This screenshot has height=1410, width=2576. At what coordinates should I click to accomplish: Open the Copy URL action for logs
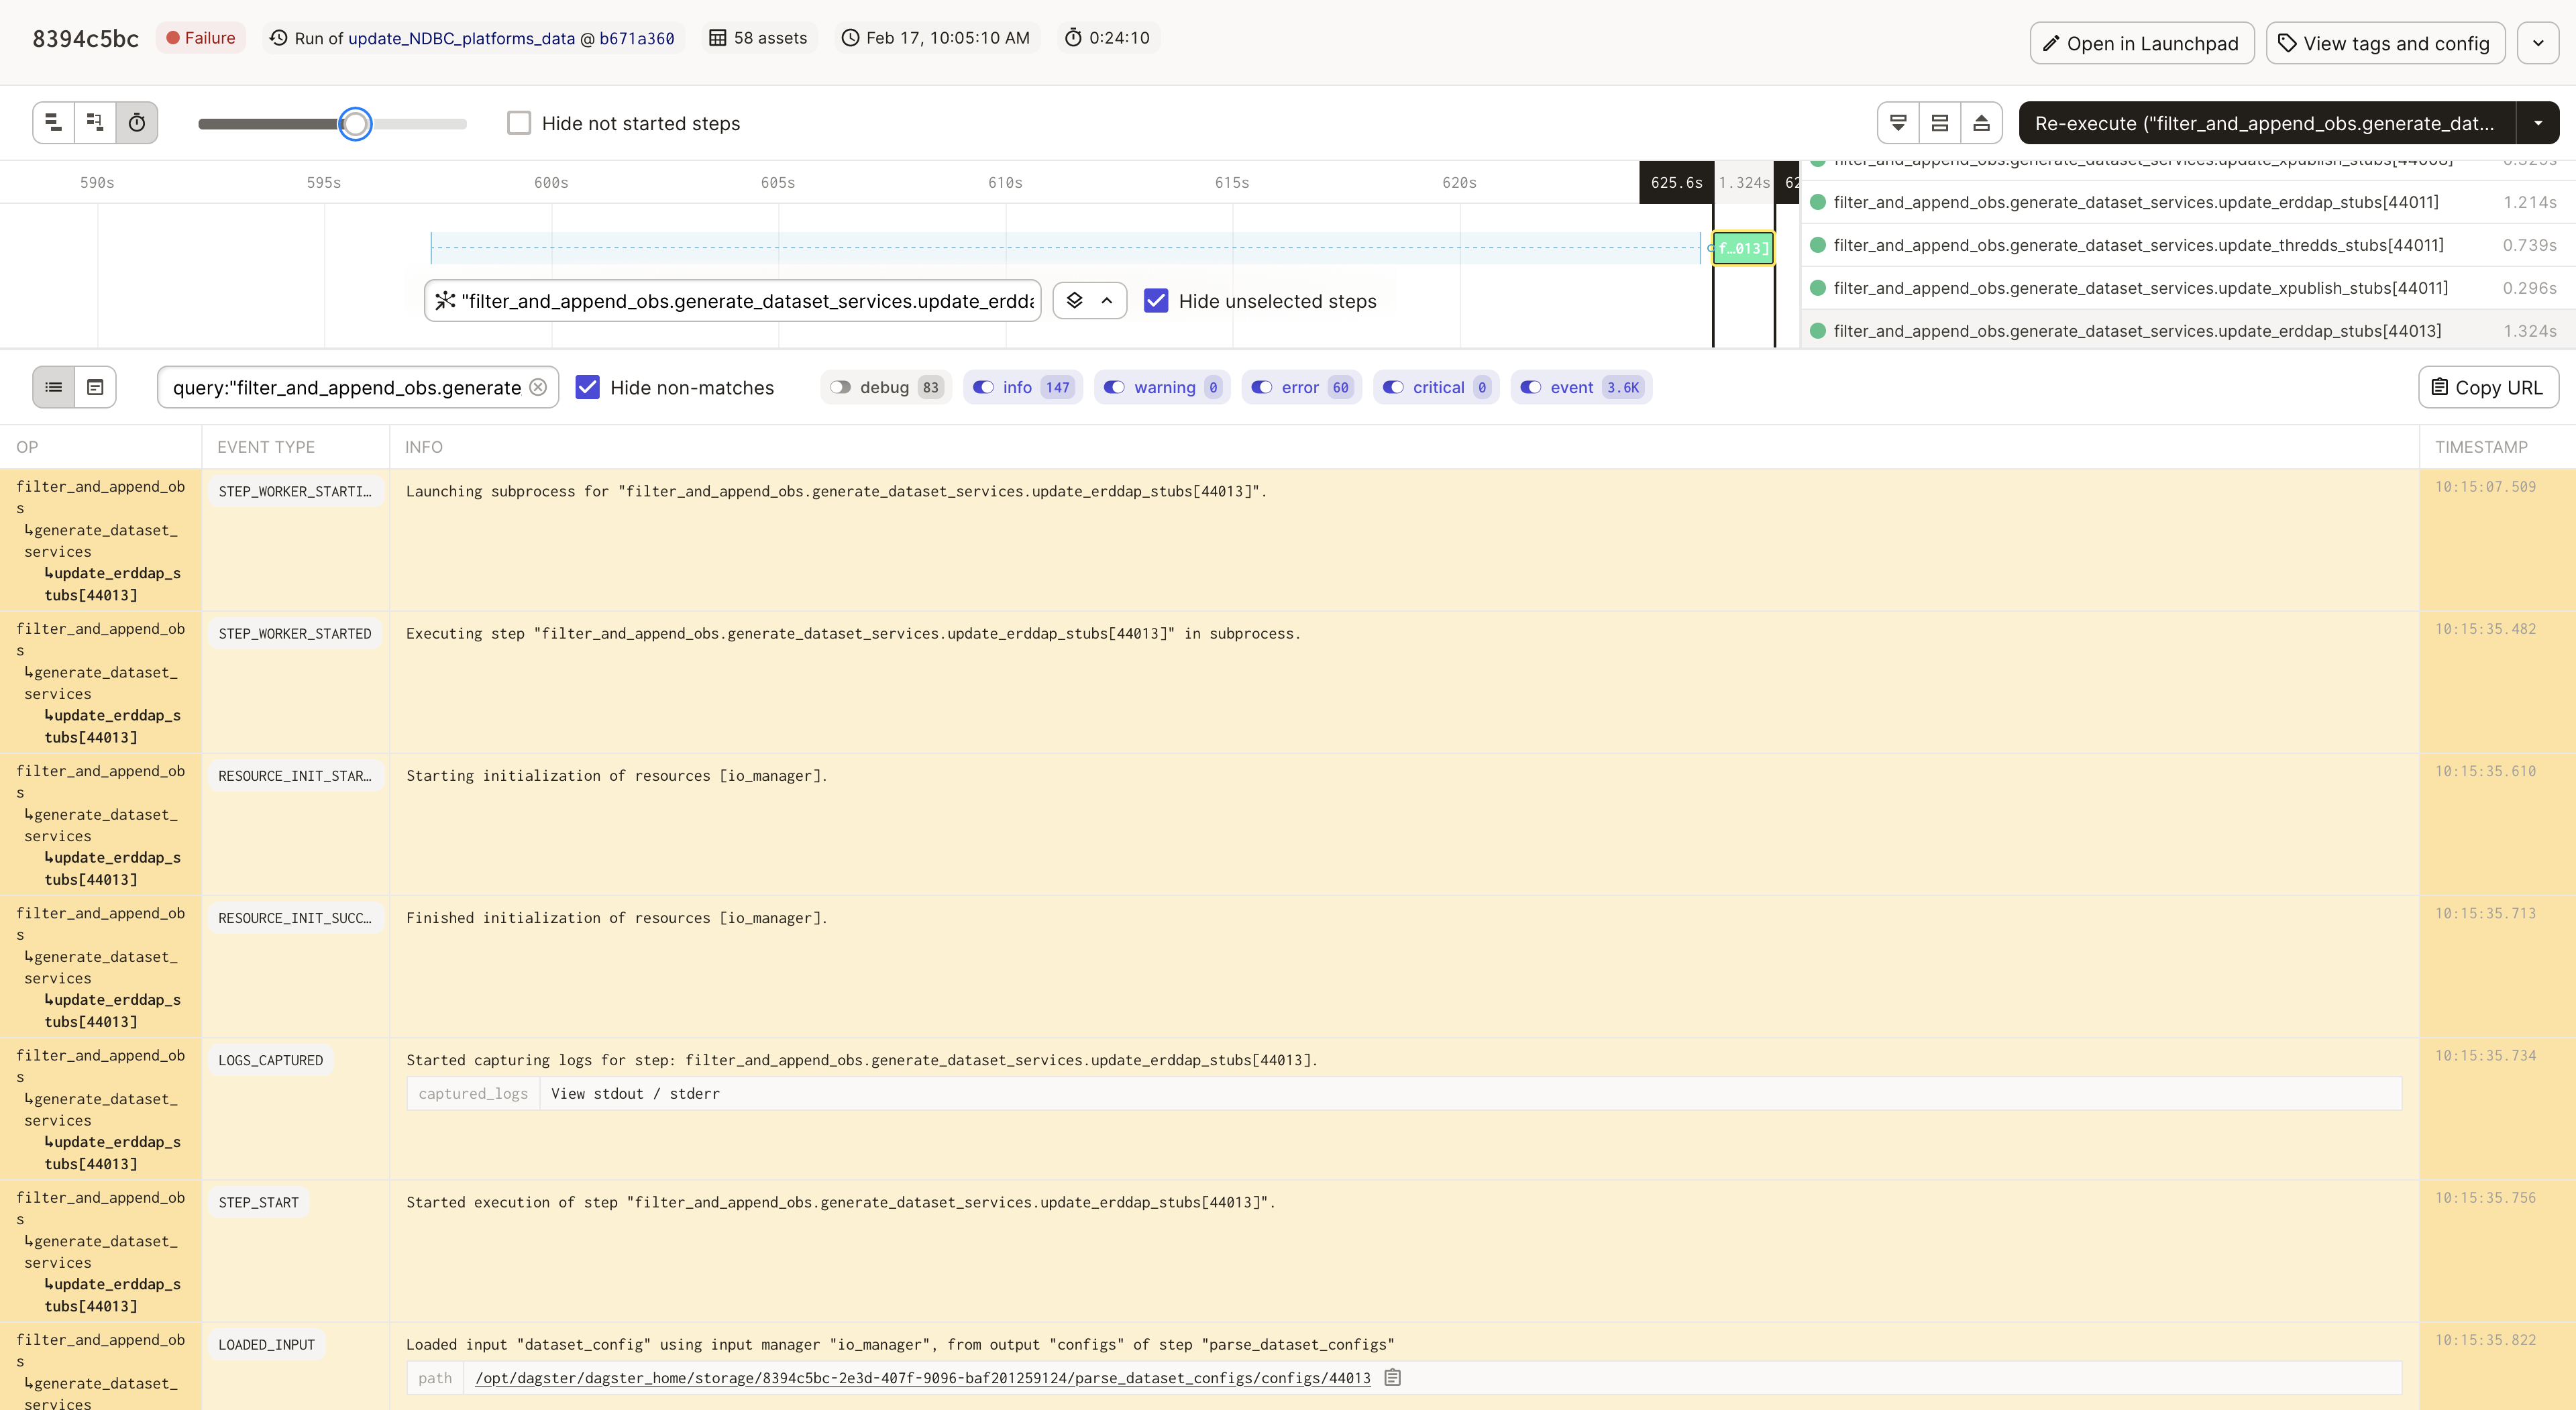coord(2488,387)
